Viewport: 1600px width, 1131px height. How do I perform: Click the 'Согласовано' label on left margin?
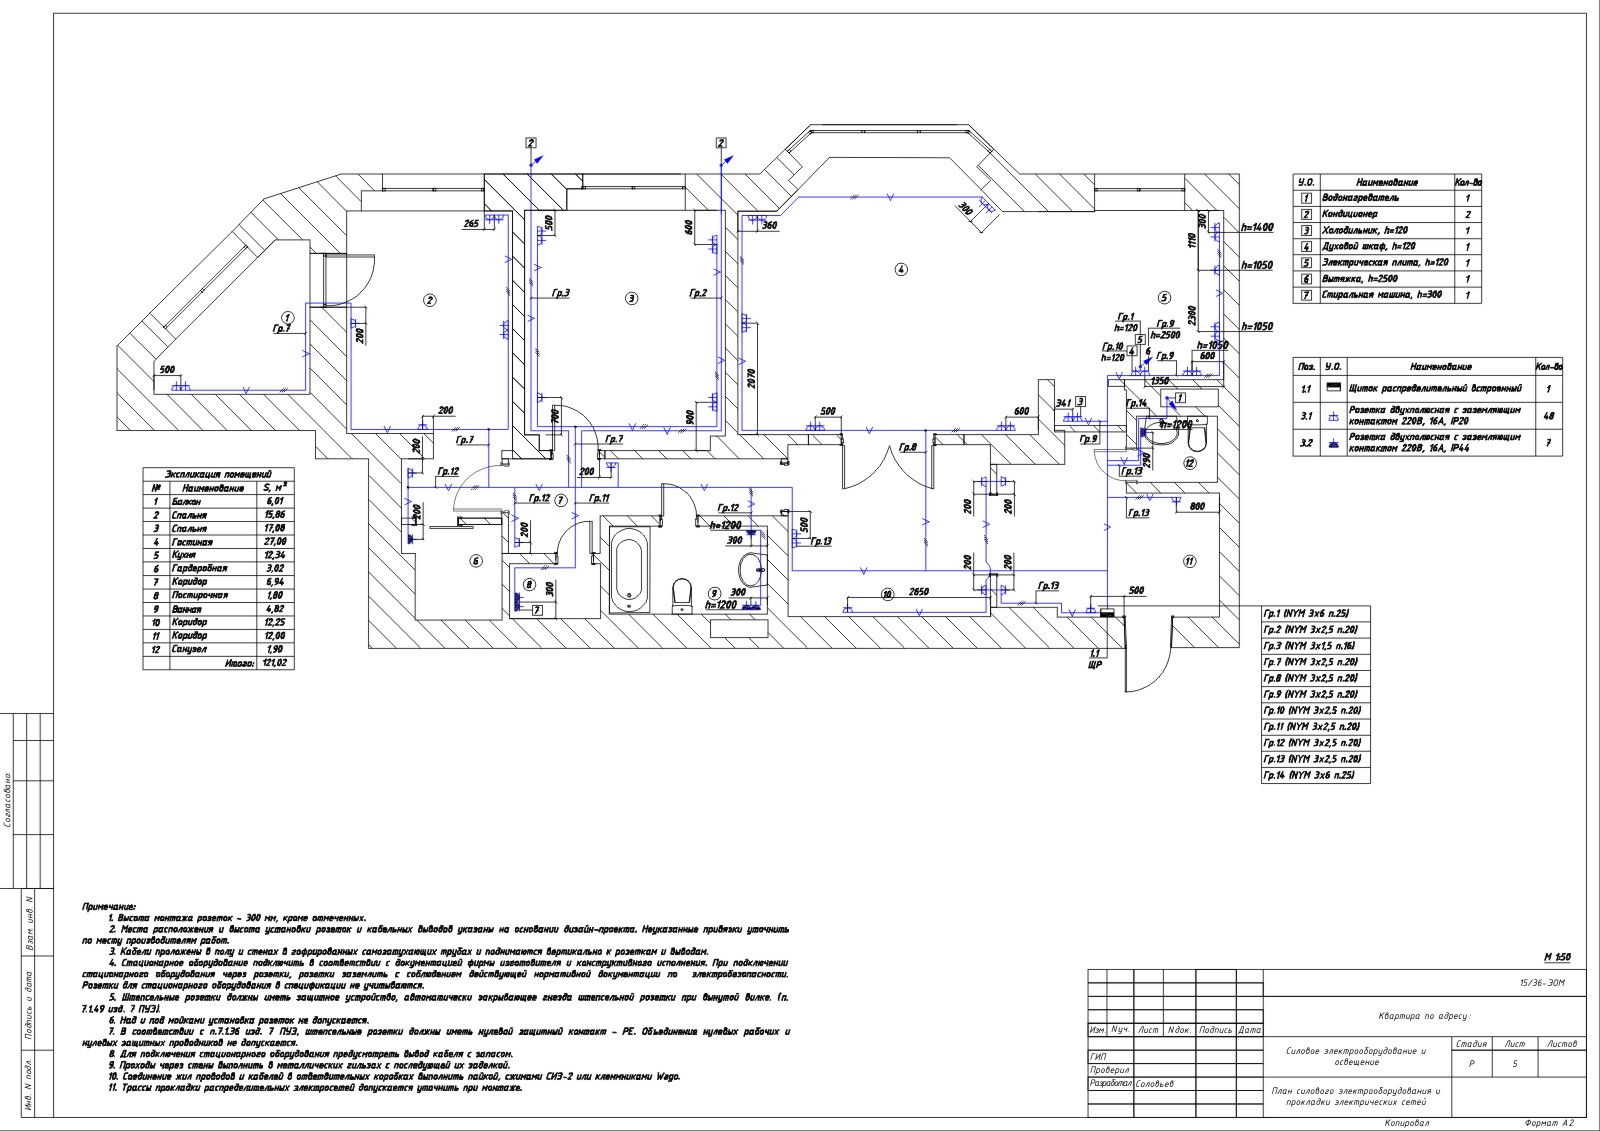coord(9,801)
